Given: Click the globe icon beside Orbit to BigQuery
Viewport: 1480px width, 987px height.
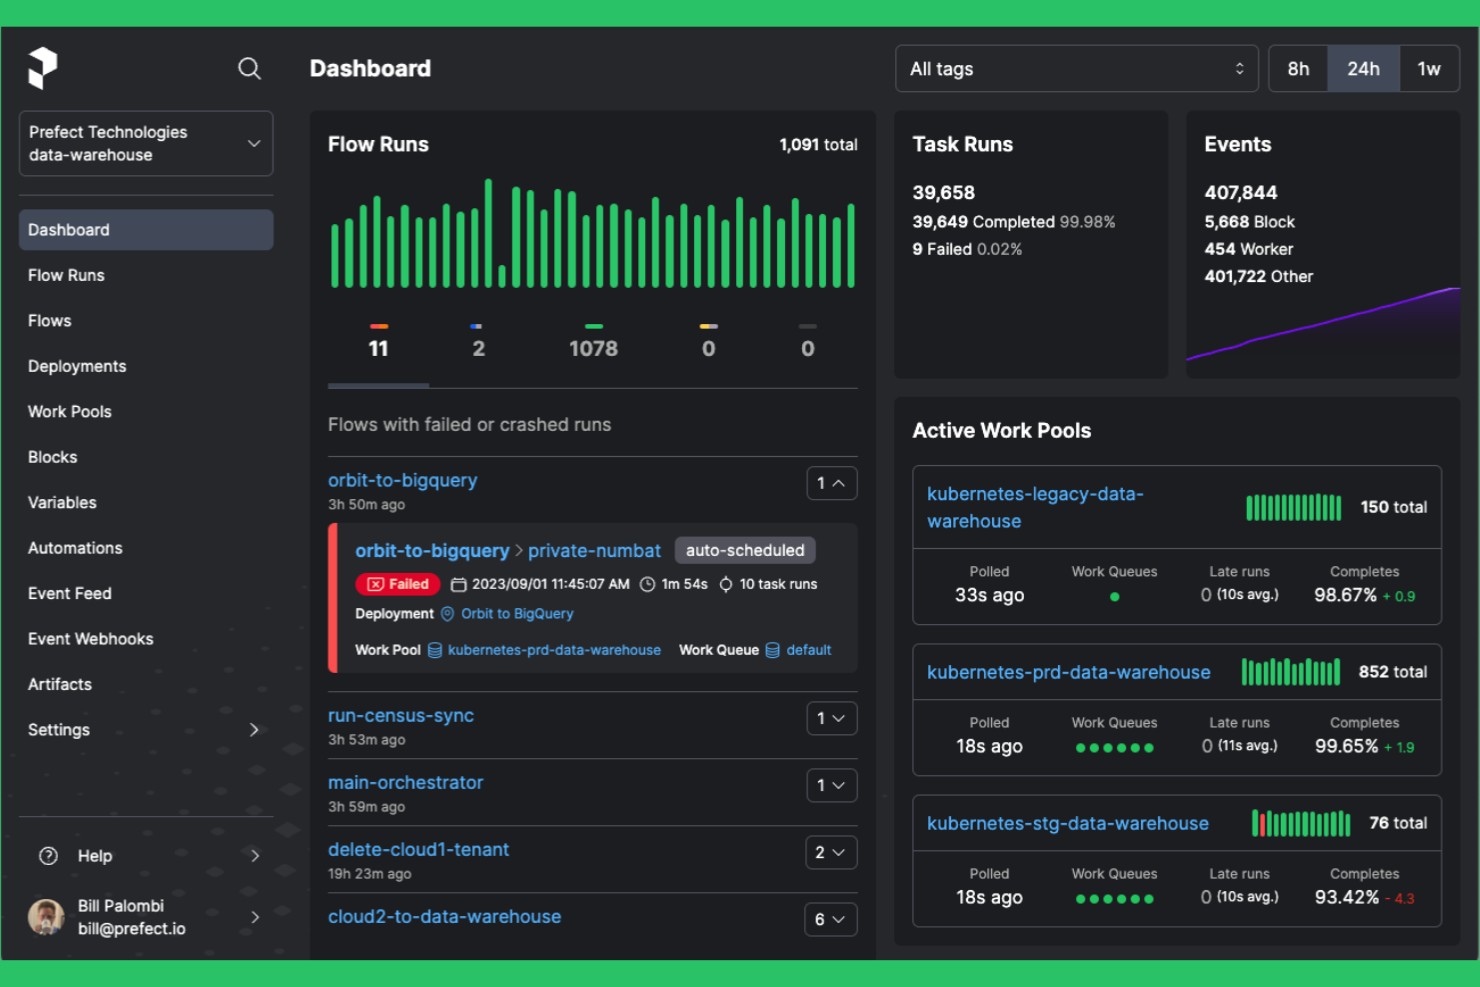Looking at the screenshot, I should click(x=446, y=613).
